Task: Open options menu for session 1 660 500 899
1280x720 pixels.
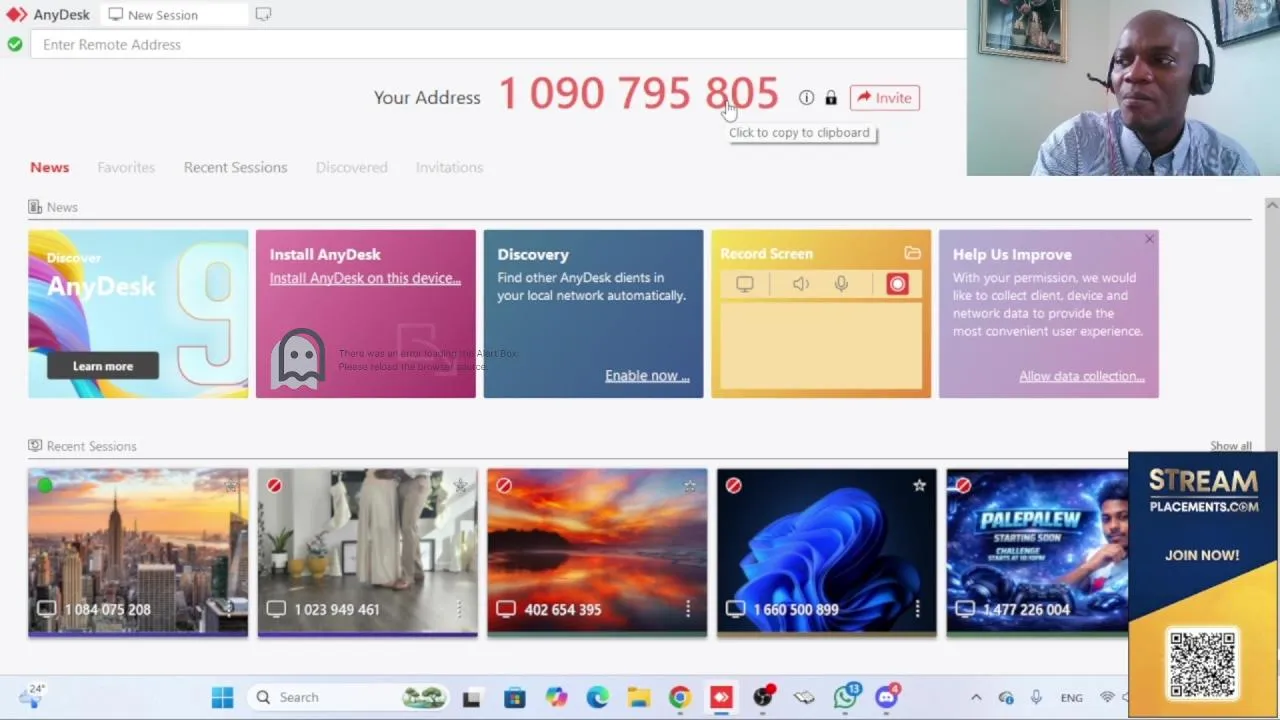Action: click(x=917, y=609)
